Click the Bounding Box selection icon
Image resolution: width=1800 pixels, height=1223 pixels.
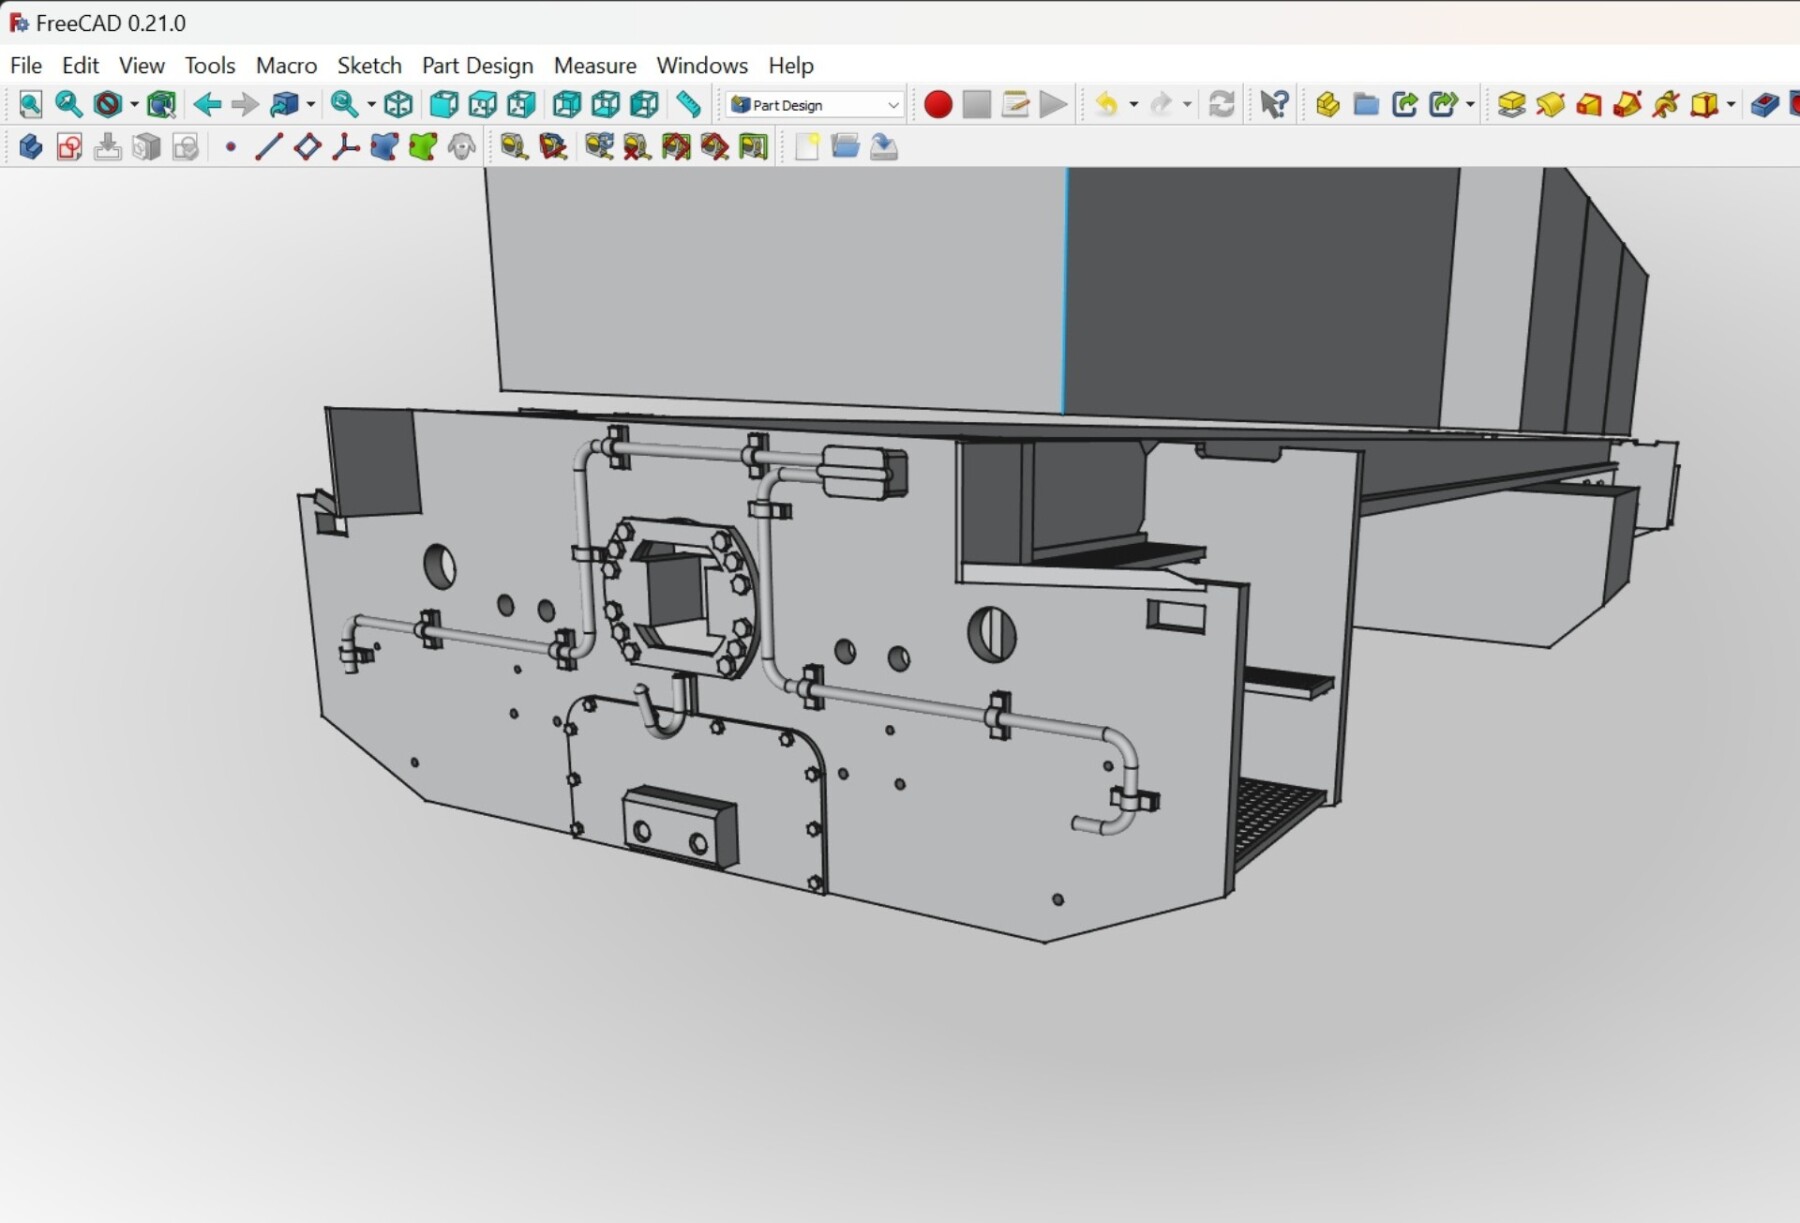[161, 104]
